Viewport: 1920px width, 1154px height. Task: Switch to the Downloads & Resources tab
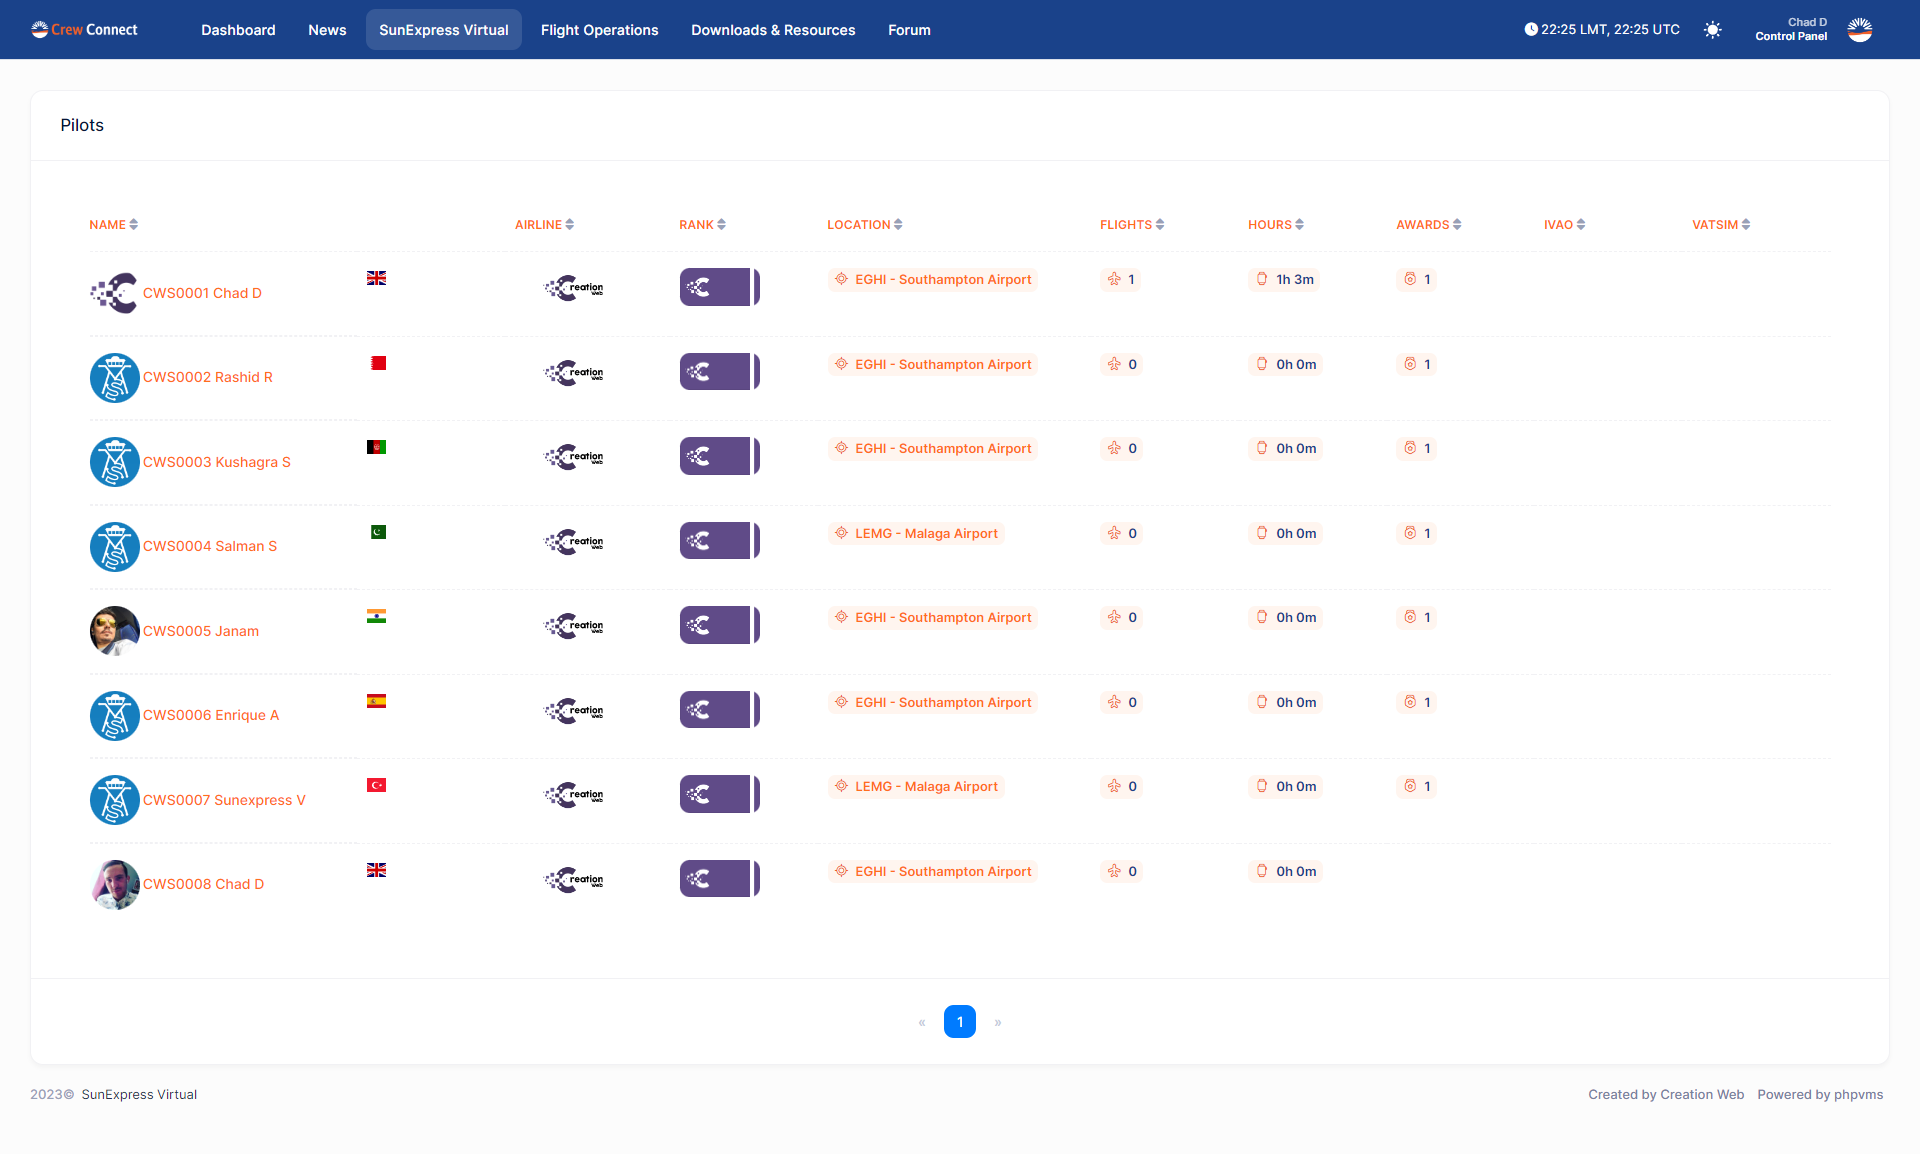(x=772, y=29)
